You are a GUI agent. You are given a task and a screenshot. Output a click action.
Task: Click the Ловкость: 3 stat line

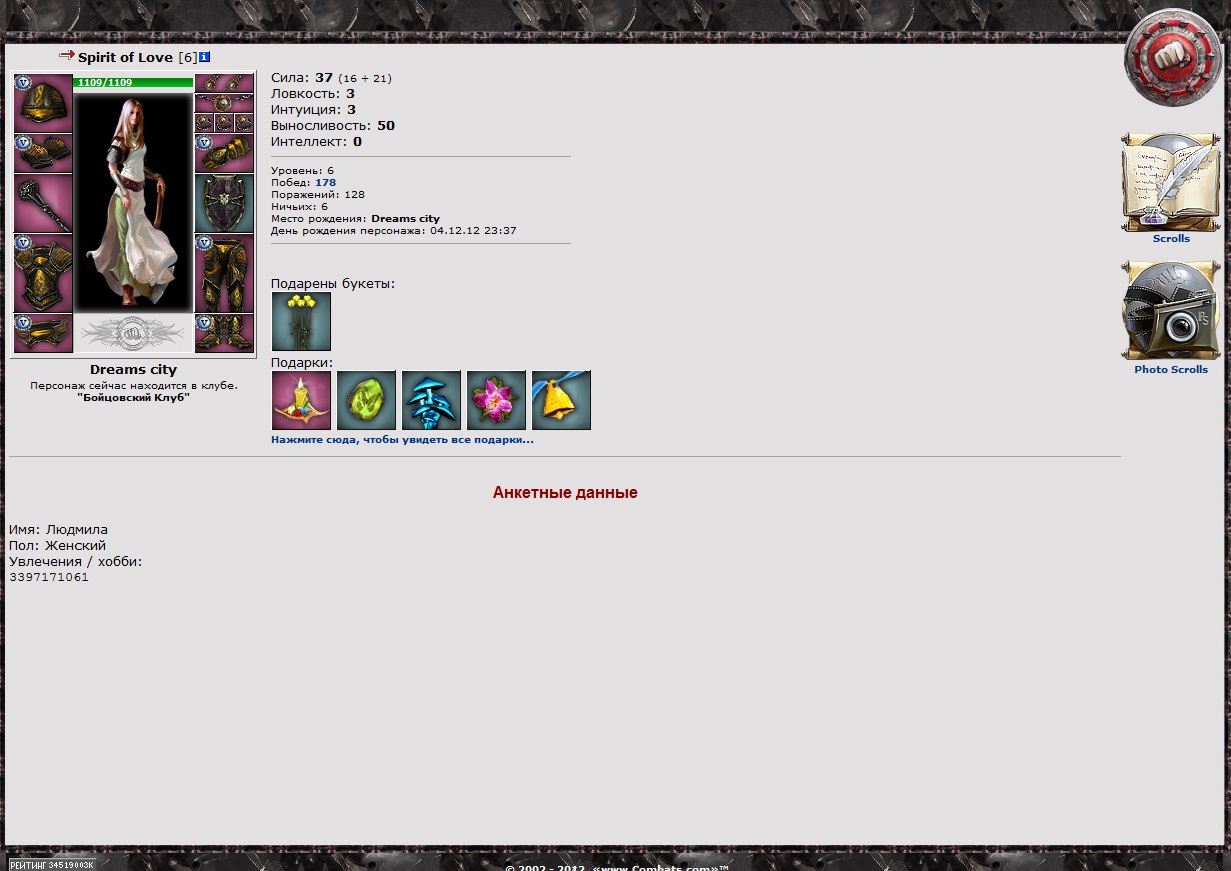click(x=313, y=93)
